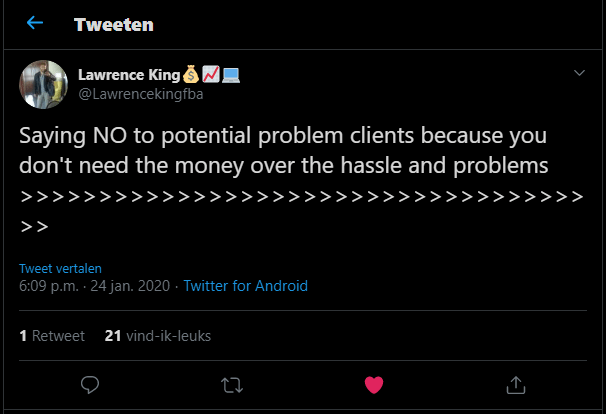Click the laptop emoji by the name
The width and height of the screenshot is (606, 414).
click(x=230, y=74)
